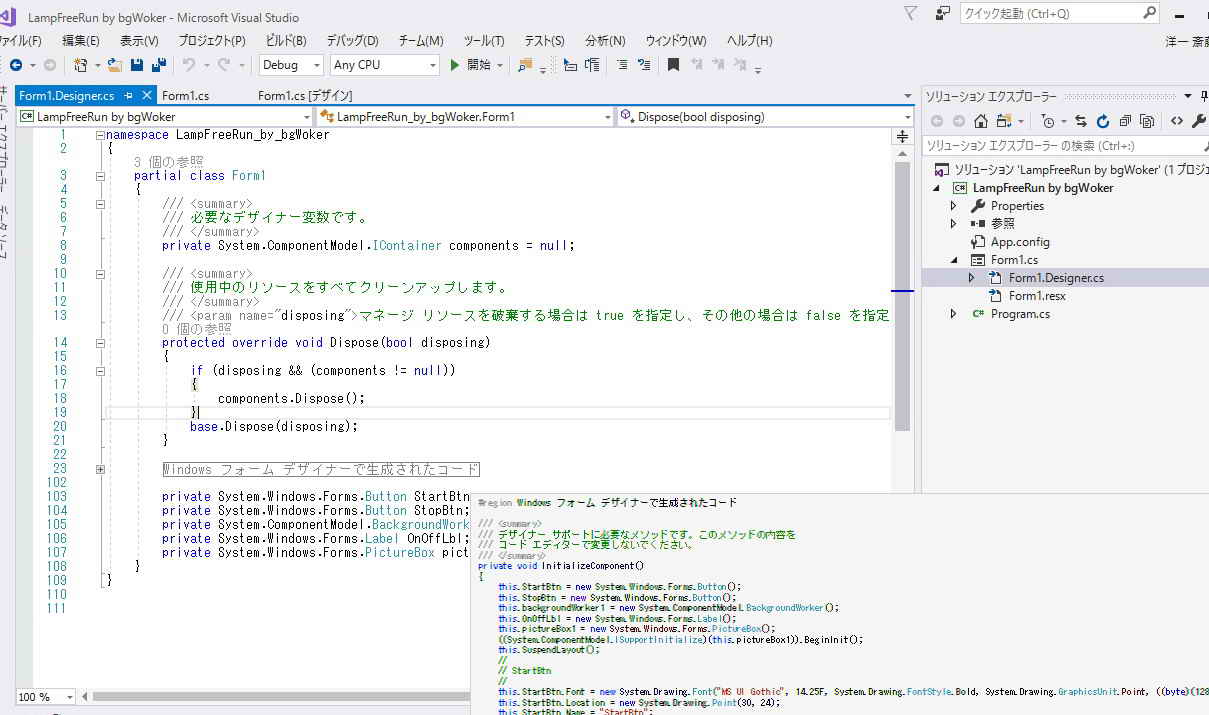Open the ヘルプ(H) menu

pos(749,41)
